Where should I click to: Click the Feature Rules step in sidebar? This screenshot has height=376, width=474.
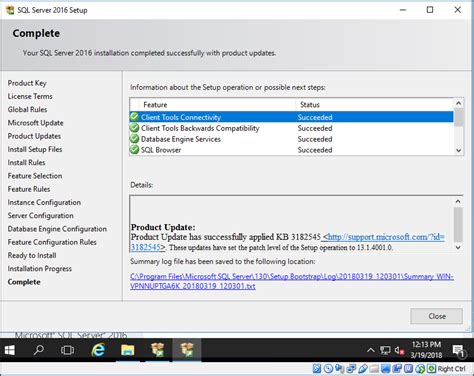click(29, 189)
